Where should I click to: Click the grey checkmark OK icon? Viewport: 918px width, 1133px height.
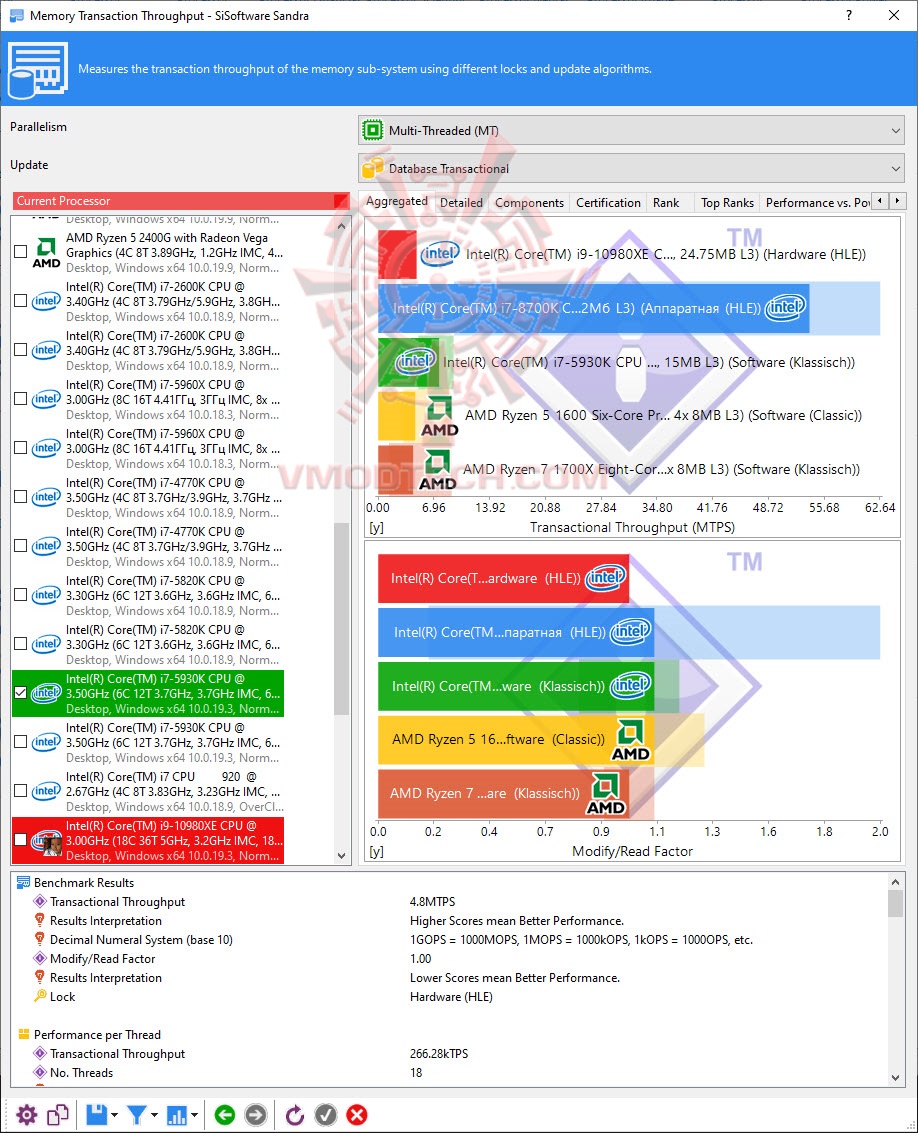326,1115
